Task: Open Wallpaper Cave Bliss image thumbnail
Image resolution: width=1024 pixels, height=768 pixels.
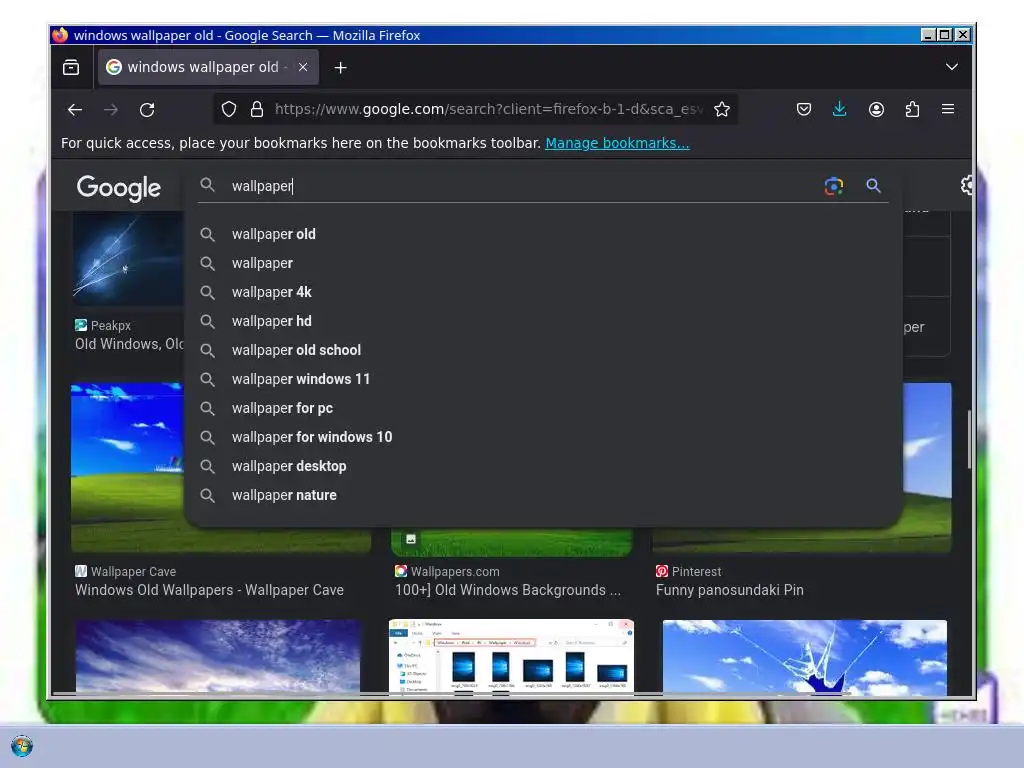Action: click(x=127, y=467)
